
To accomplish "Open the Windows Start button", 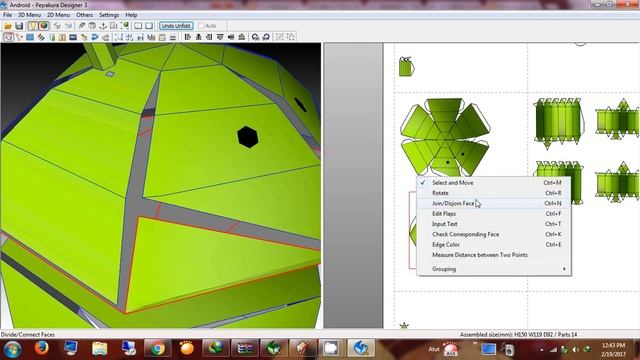I will (12, 349).
